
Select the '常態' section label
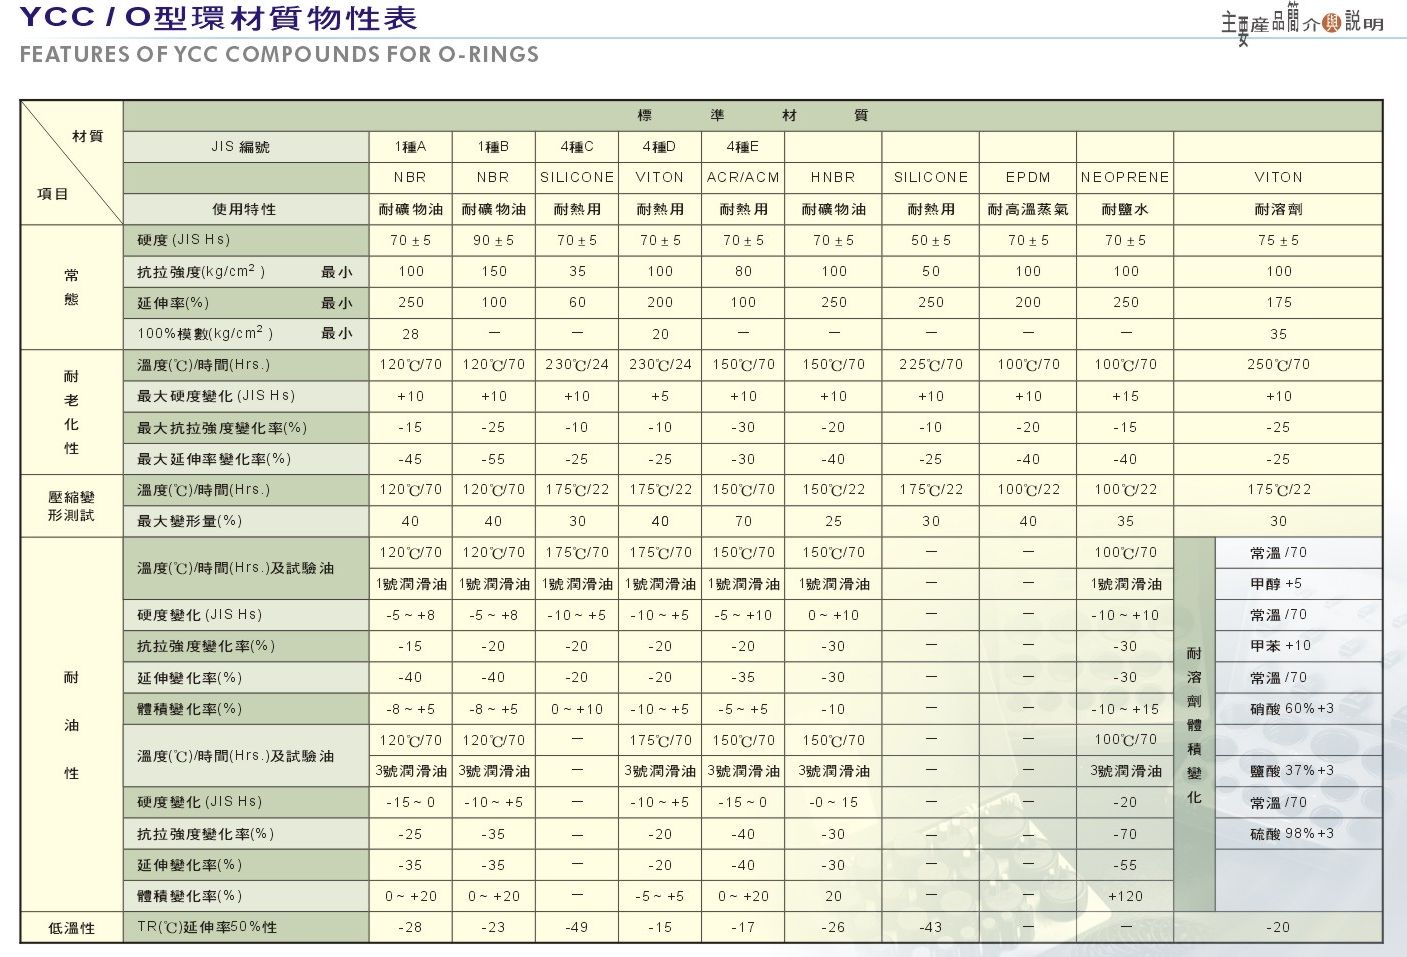click(x=71, y=287)
